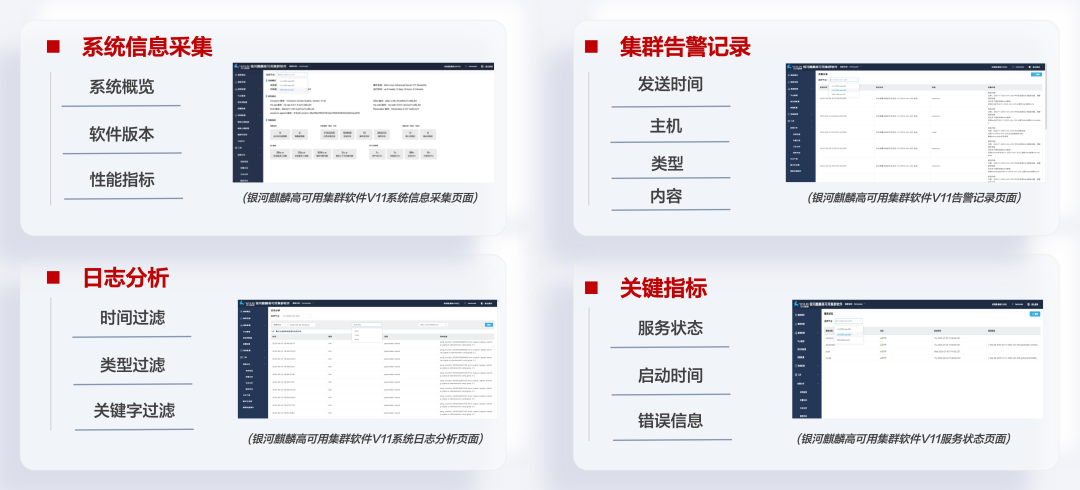
Task: Open the node dropdown in the alert records screenshot
Action: pos(846,80)
